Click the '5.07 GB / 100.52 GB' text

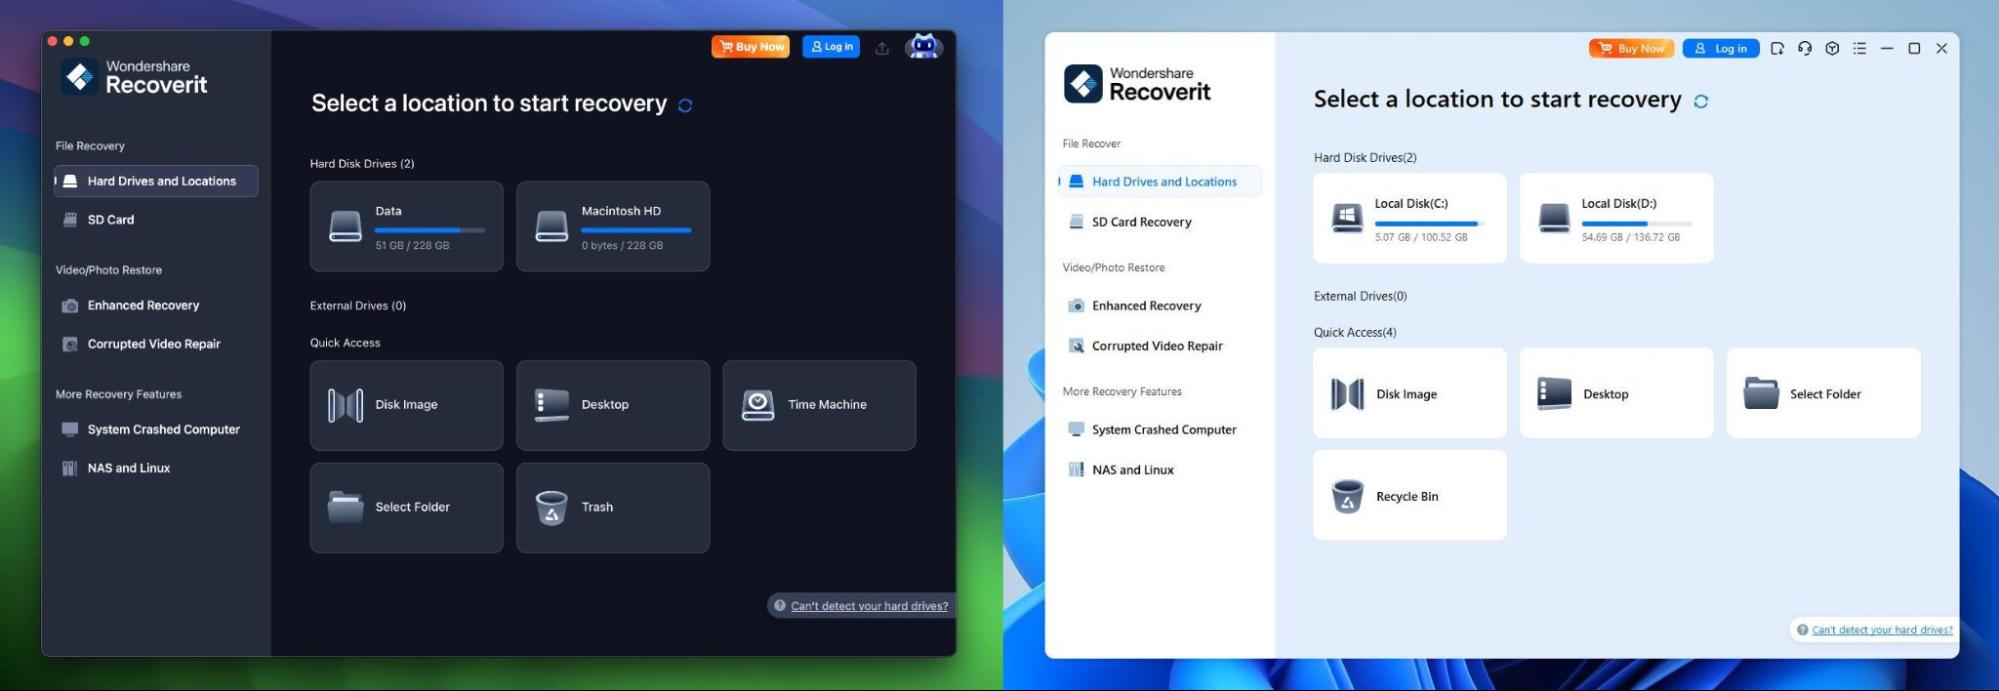click(1421, 238)
